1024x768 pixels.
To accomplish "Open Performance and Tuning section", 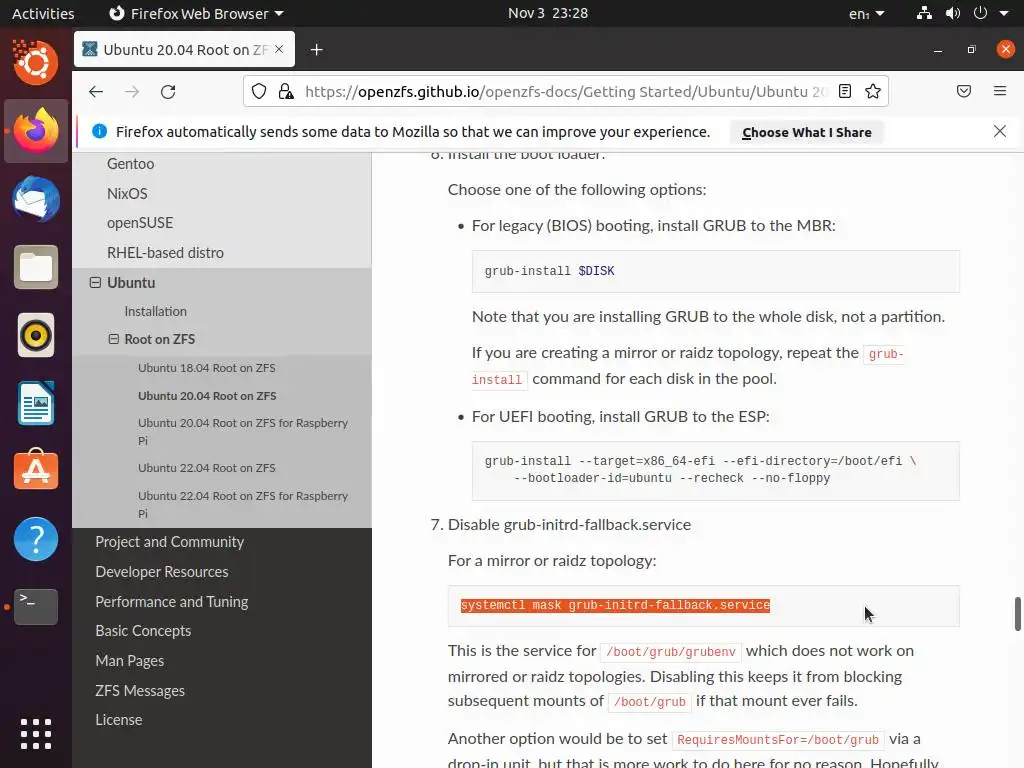I will [172, 601].
